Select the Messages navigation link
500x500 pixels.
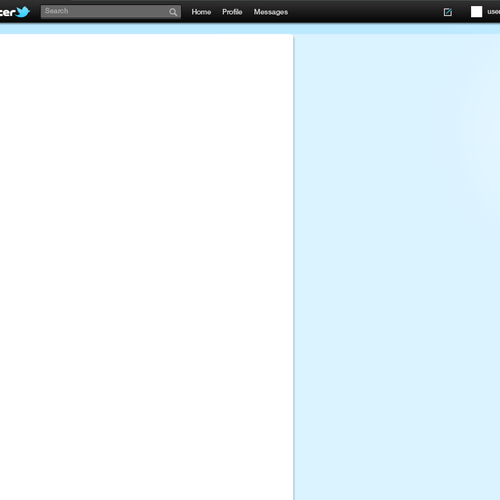pos(271,12)
